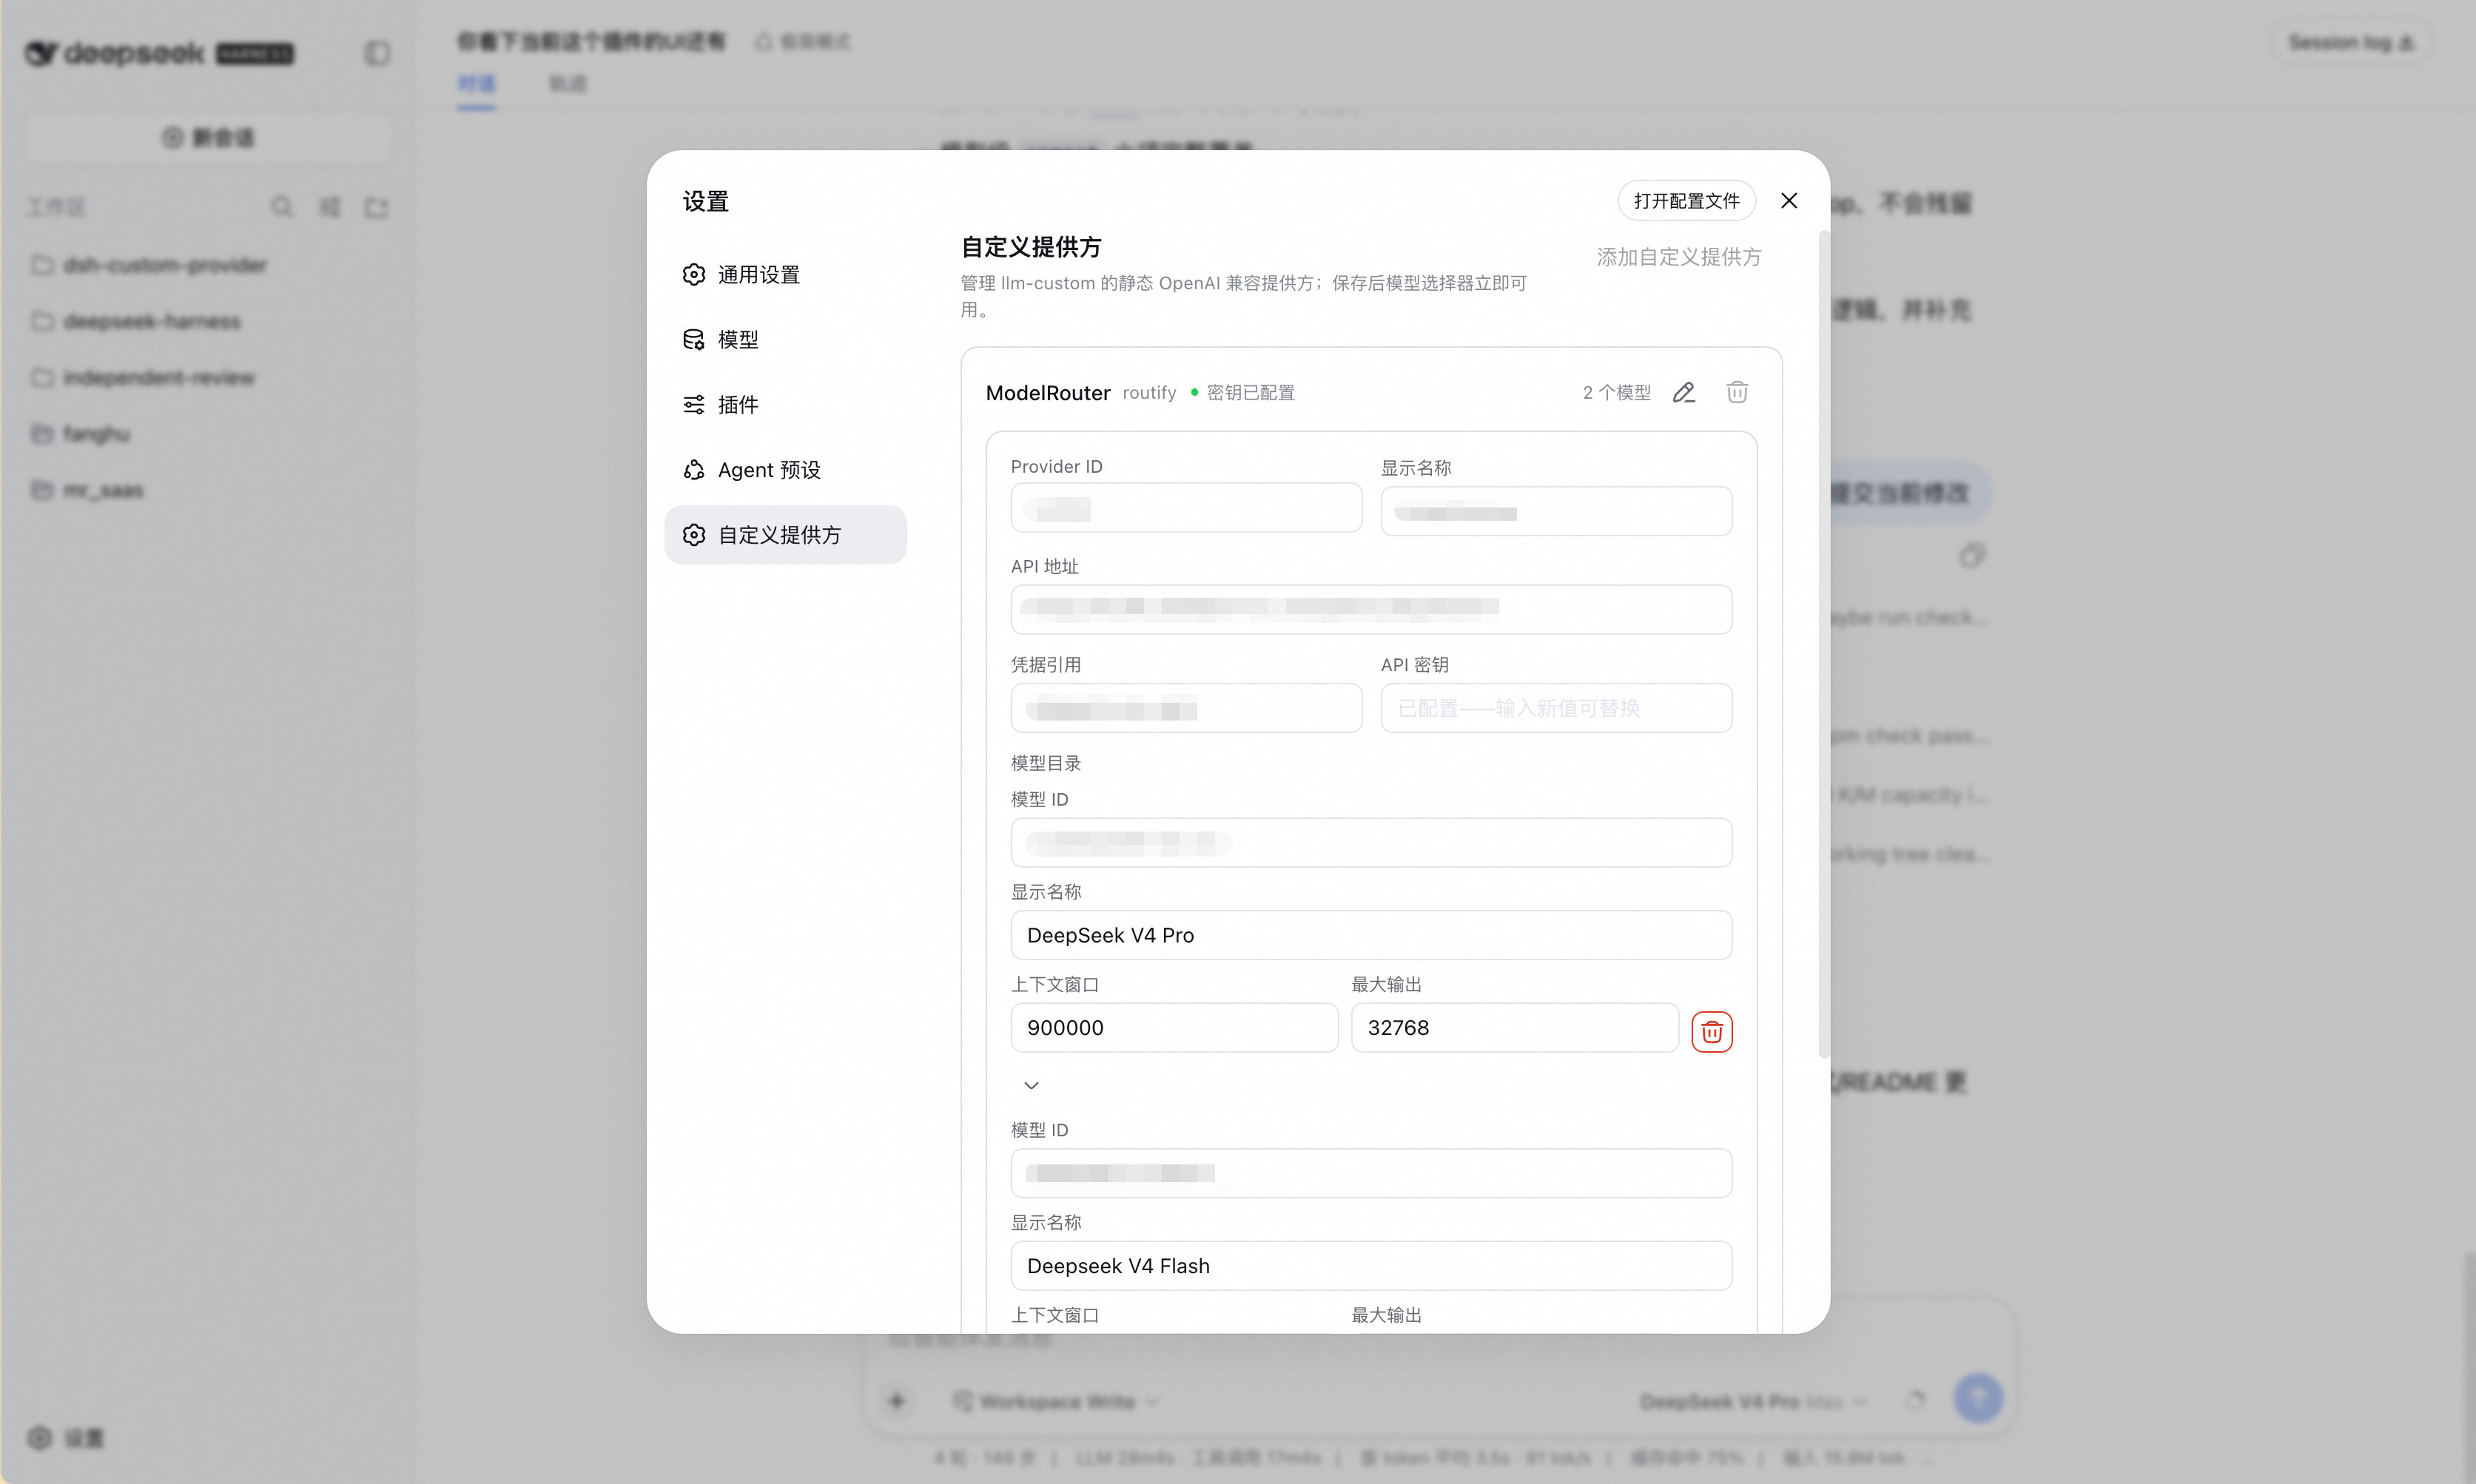Click the settings dialog vertical scrollbar

pyautogui.click(x=1823, y=645)
